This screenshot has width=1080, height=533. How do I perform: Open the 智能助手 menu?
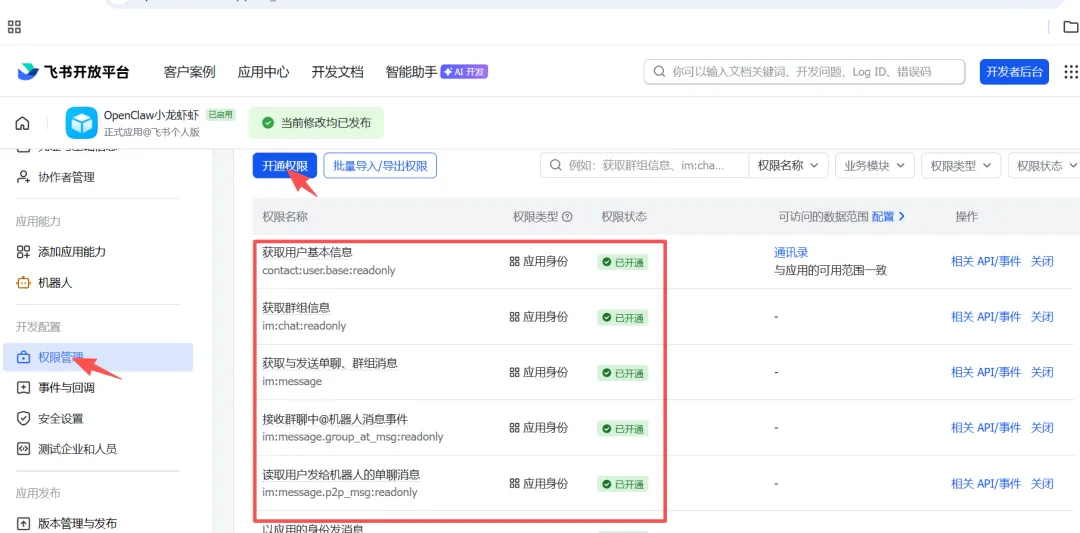411,72
